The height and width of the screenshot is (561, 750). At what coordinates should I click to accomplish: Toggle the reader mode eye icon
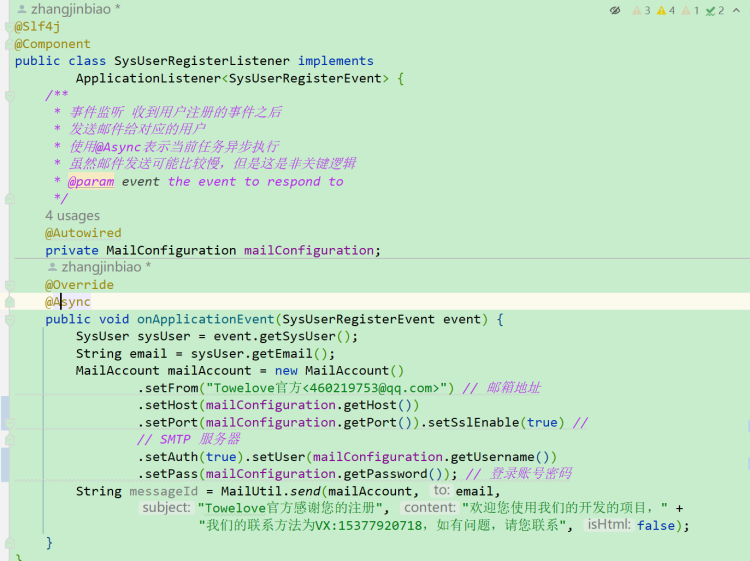(x=615, y=10)
